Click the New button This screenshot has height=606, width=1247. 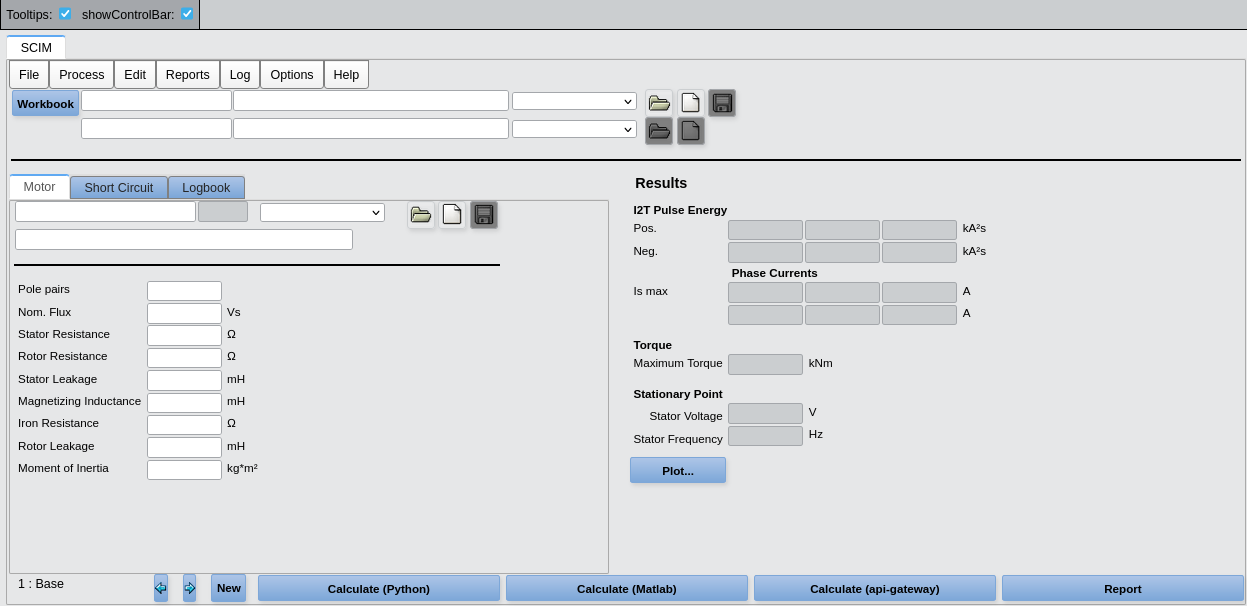(x=229, y=588)
